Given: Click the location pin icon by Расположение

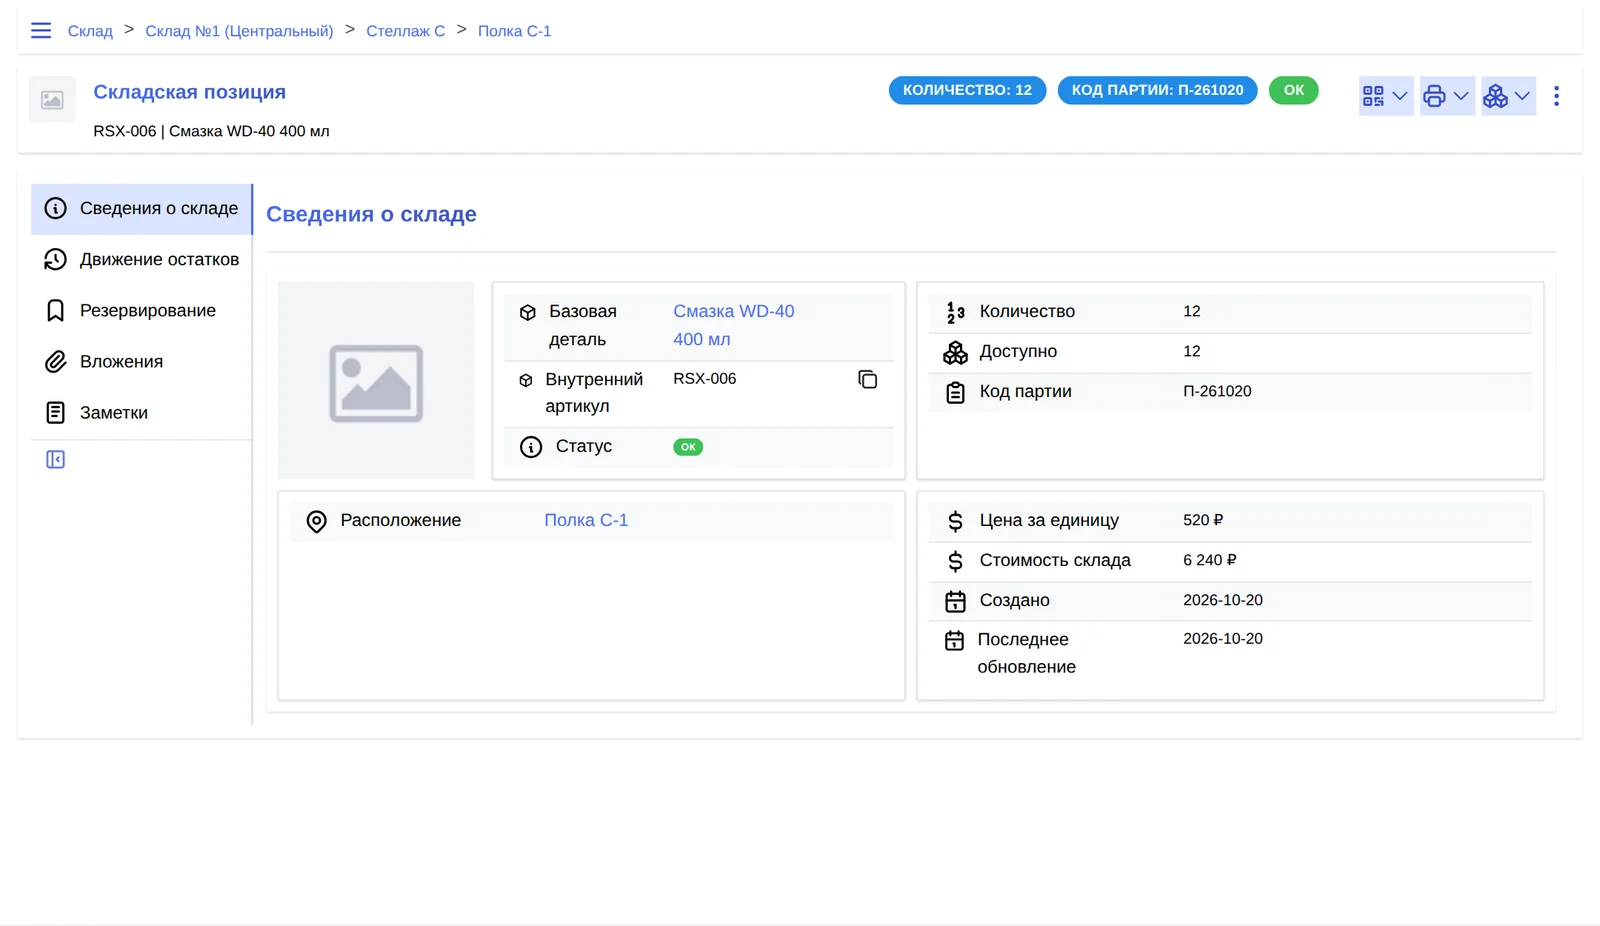Looking at the screenshot, I should pyautogui.click(x=316, y=521).
